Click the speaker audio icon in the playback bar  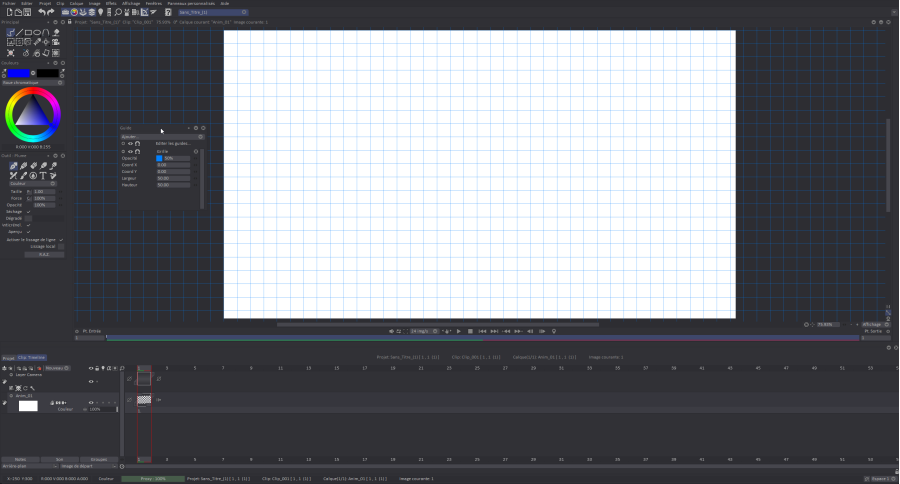392,331
